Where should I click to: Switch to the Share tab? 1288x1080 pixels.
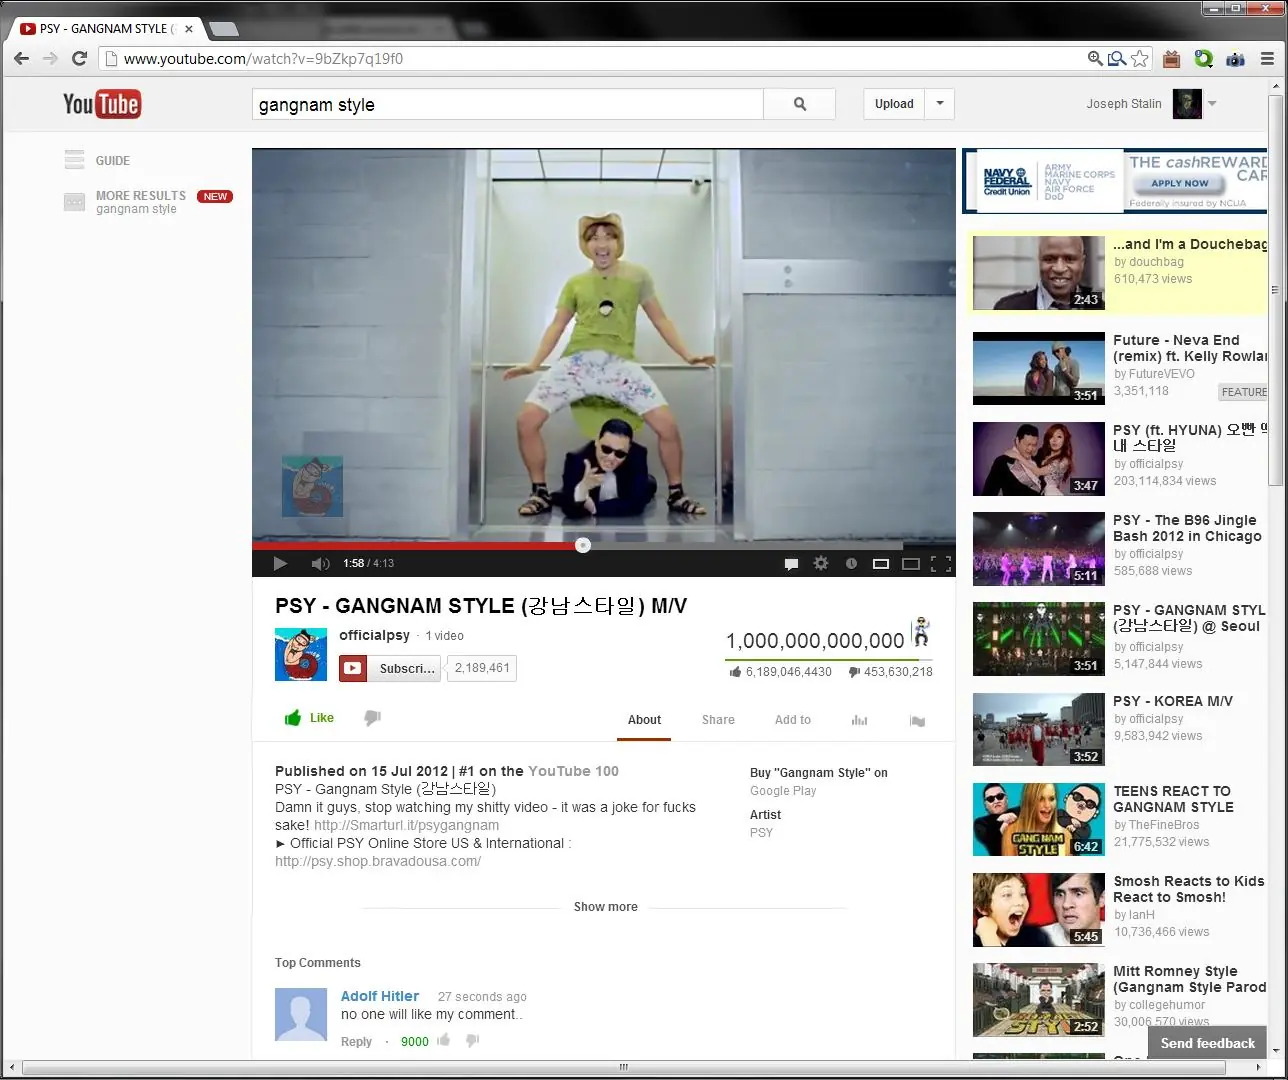coord(718,720)
